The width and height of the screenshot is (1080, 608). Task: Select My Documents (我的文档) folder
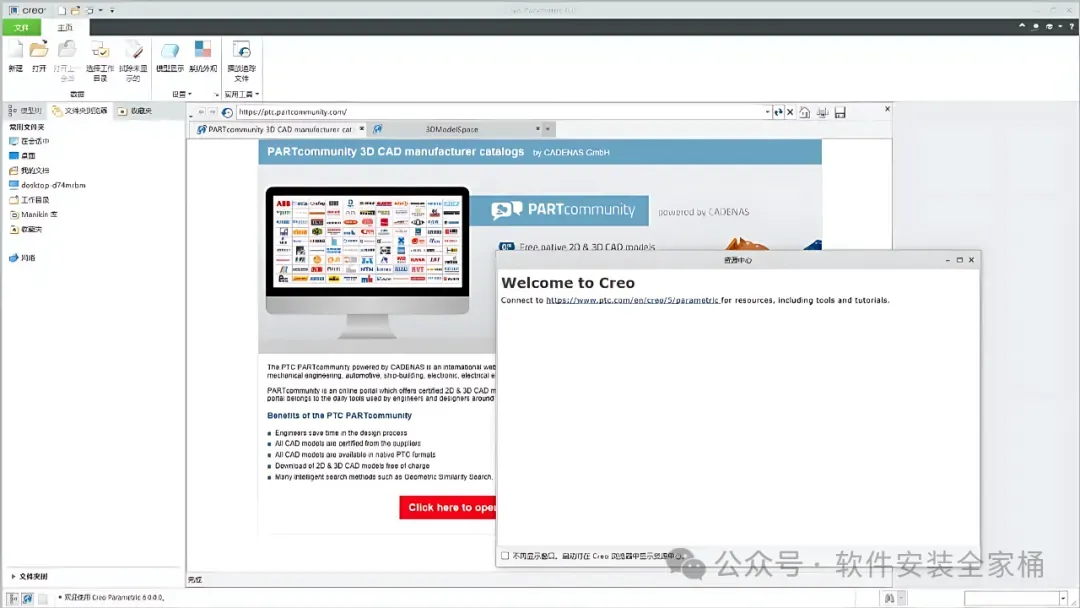pos(28,170)
